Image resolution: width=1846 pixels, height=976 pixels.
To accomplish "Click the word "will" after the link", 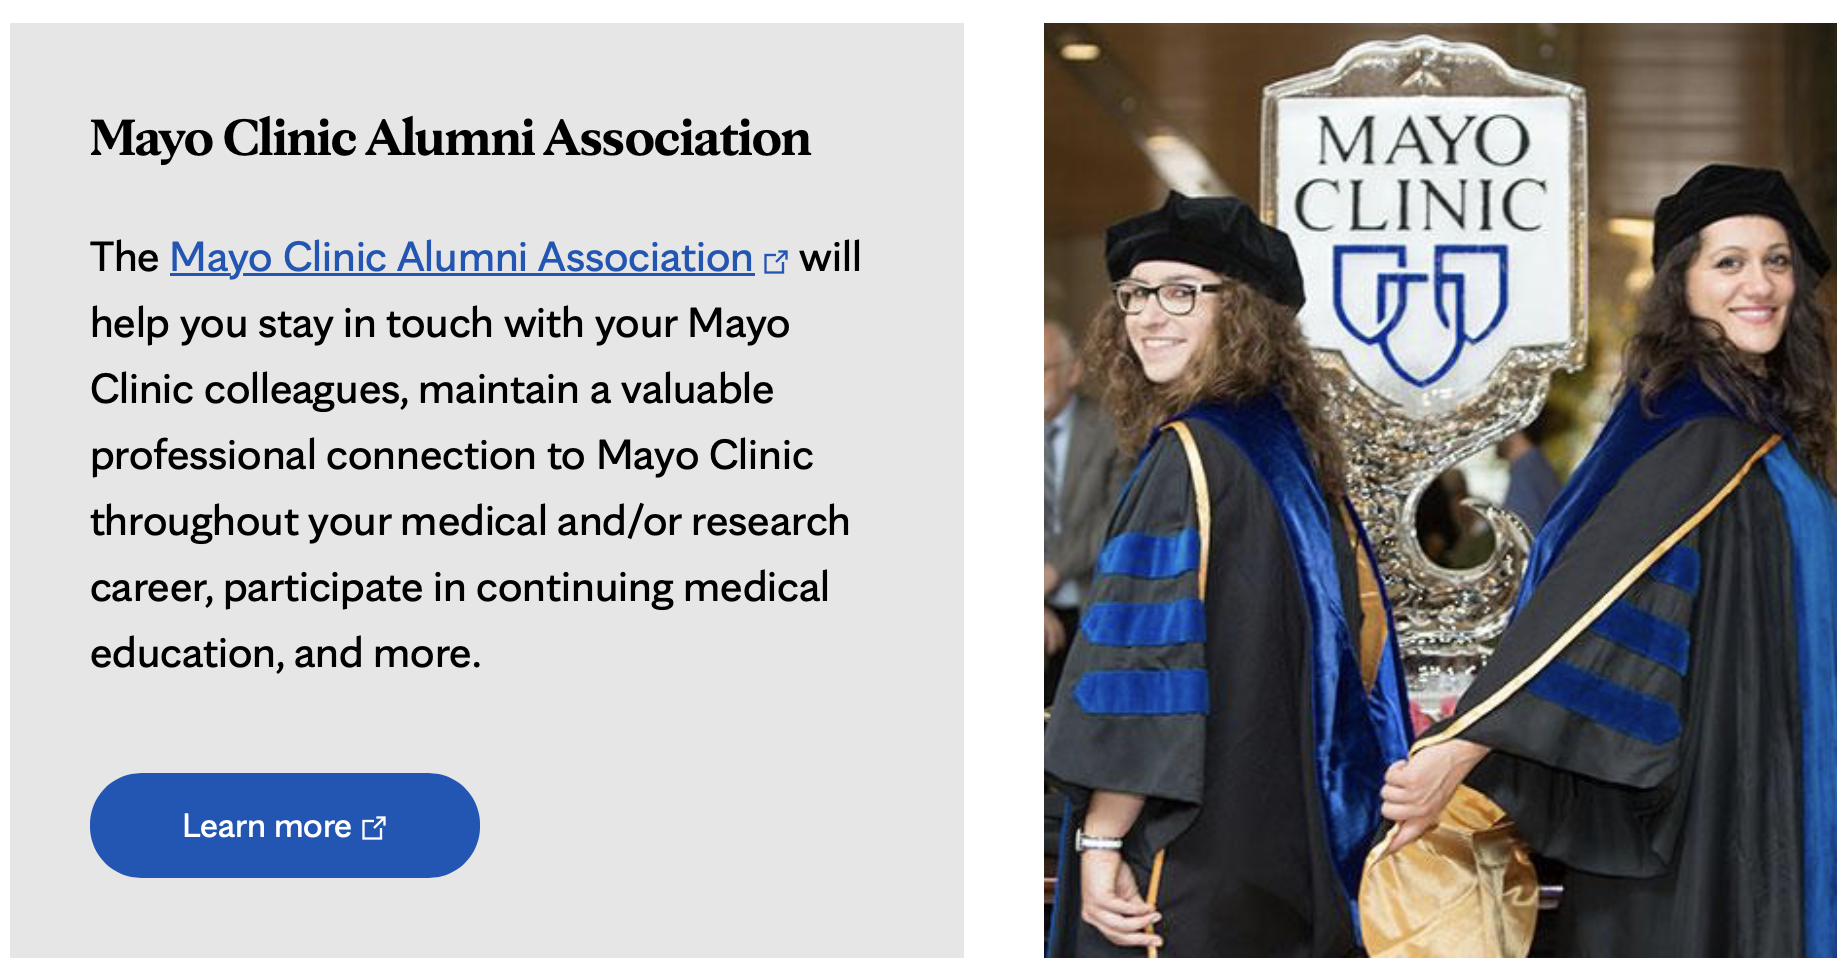I will click(x=830, y=258).
